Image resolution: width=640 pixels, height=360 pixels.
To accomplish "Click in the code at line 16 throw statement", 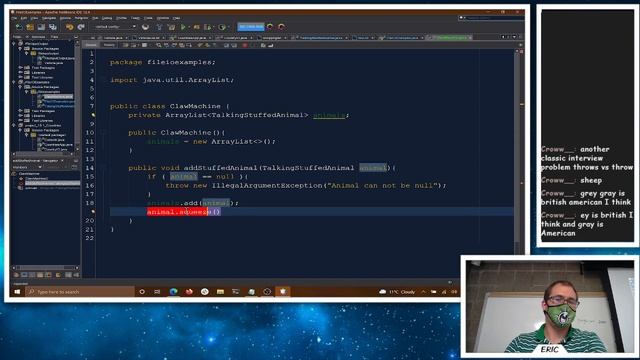I will (306, 186).
